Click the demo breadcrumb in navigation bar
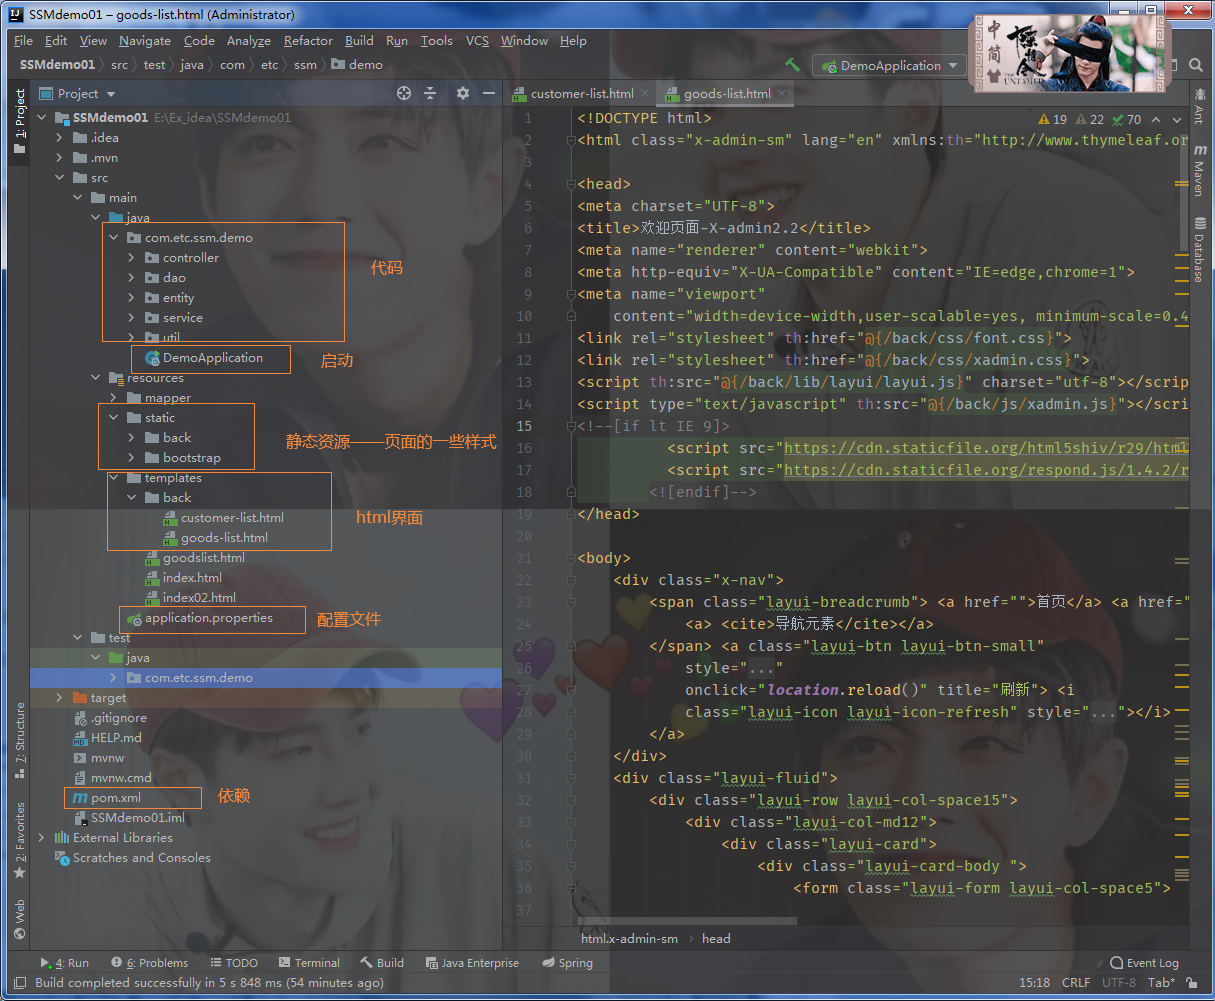This screenshot has height=1001, width=1215. pyautogui.click(x=357, y=65)
